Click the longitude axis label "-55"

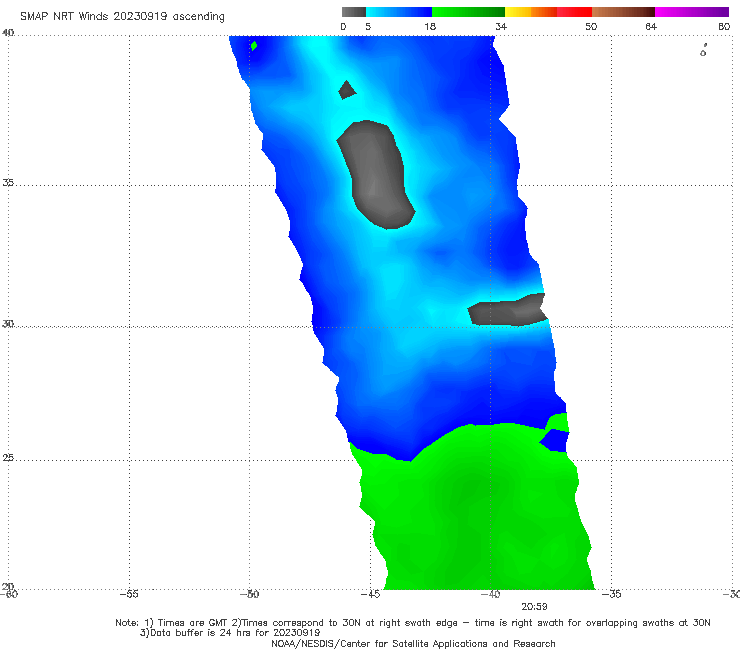point(129,594)
